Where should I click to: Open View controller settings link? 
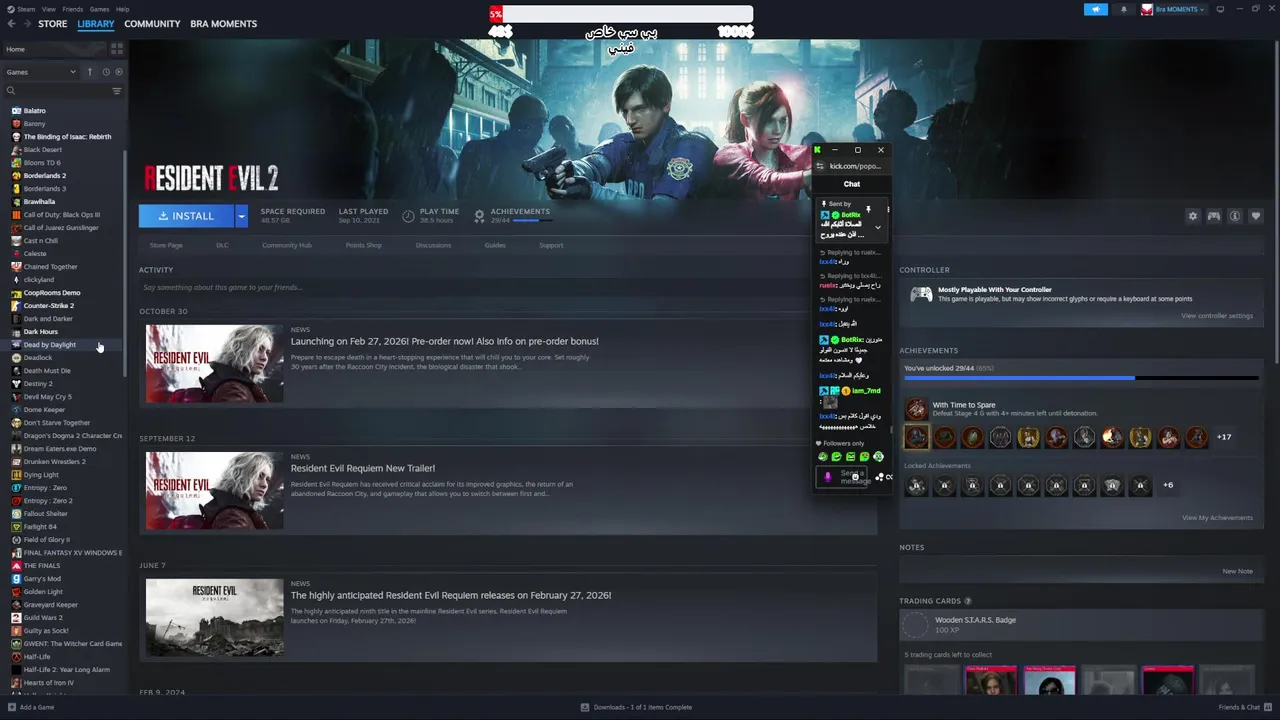(x=1216, y=316)
